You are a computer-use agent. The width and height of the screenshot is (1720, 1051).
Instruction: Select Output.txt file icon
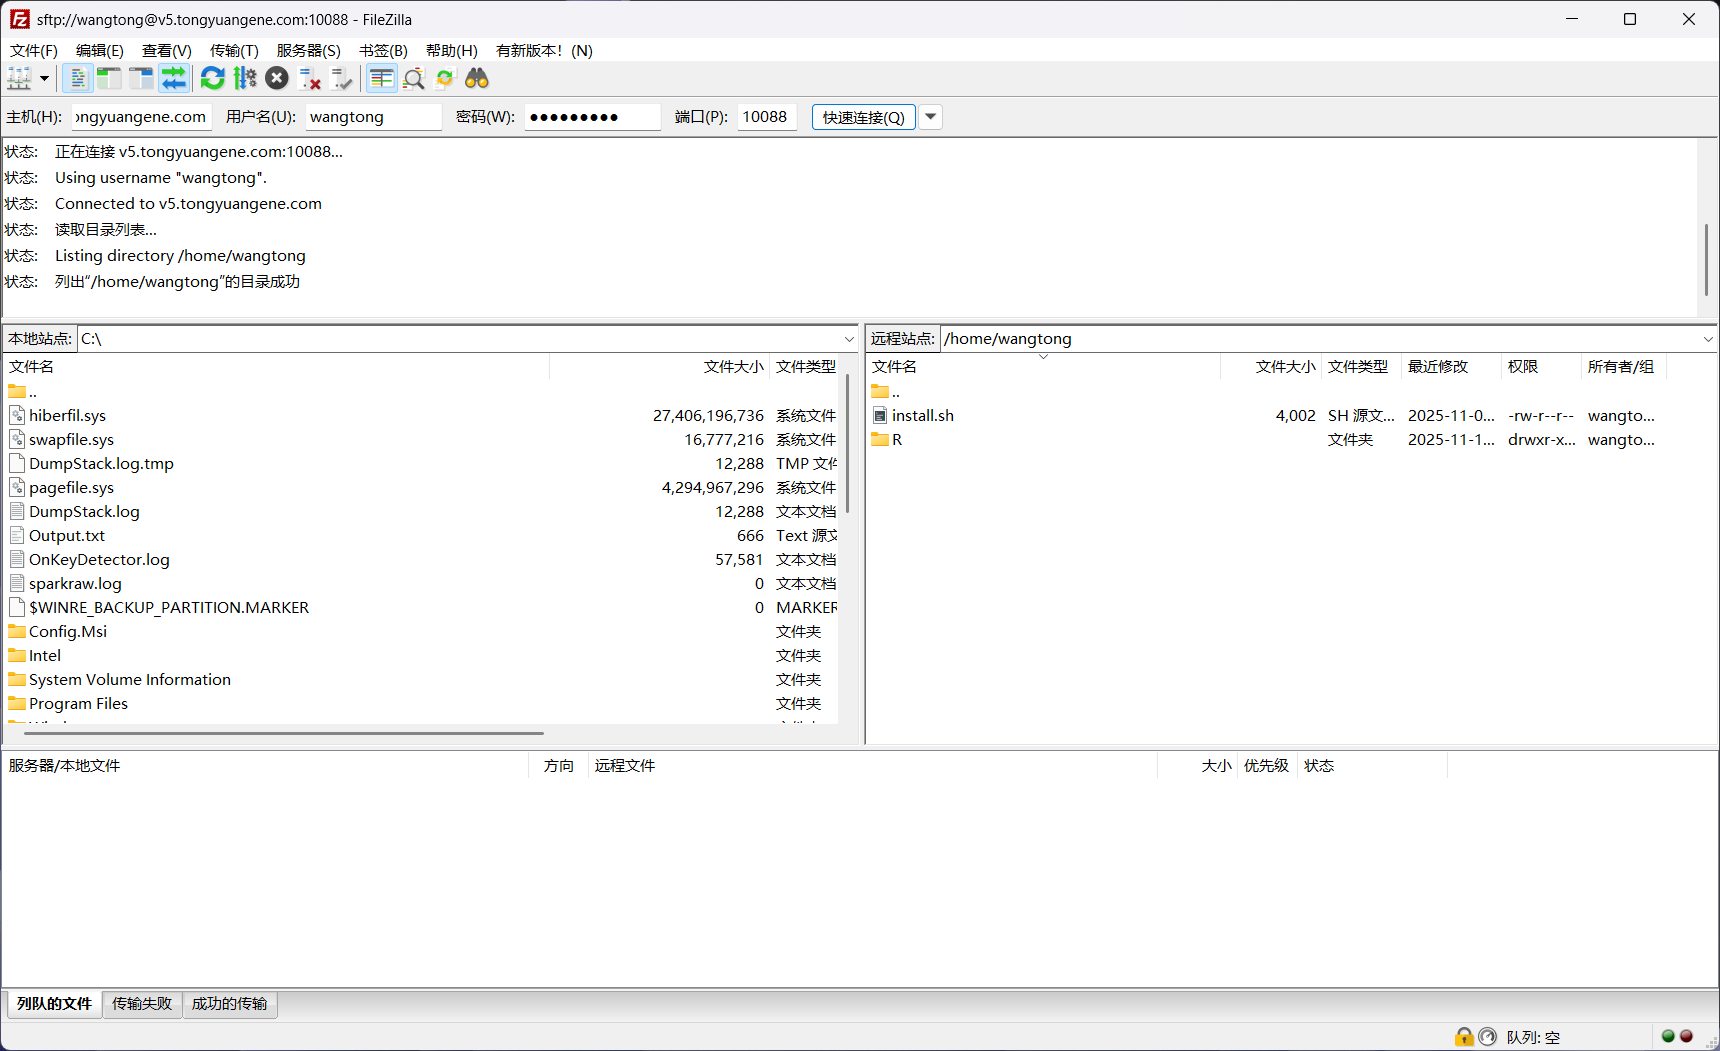point(17,535)
